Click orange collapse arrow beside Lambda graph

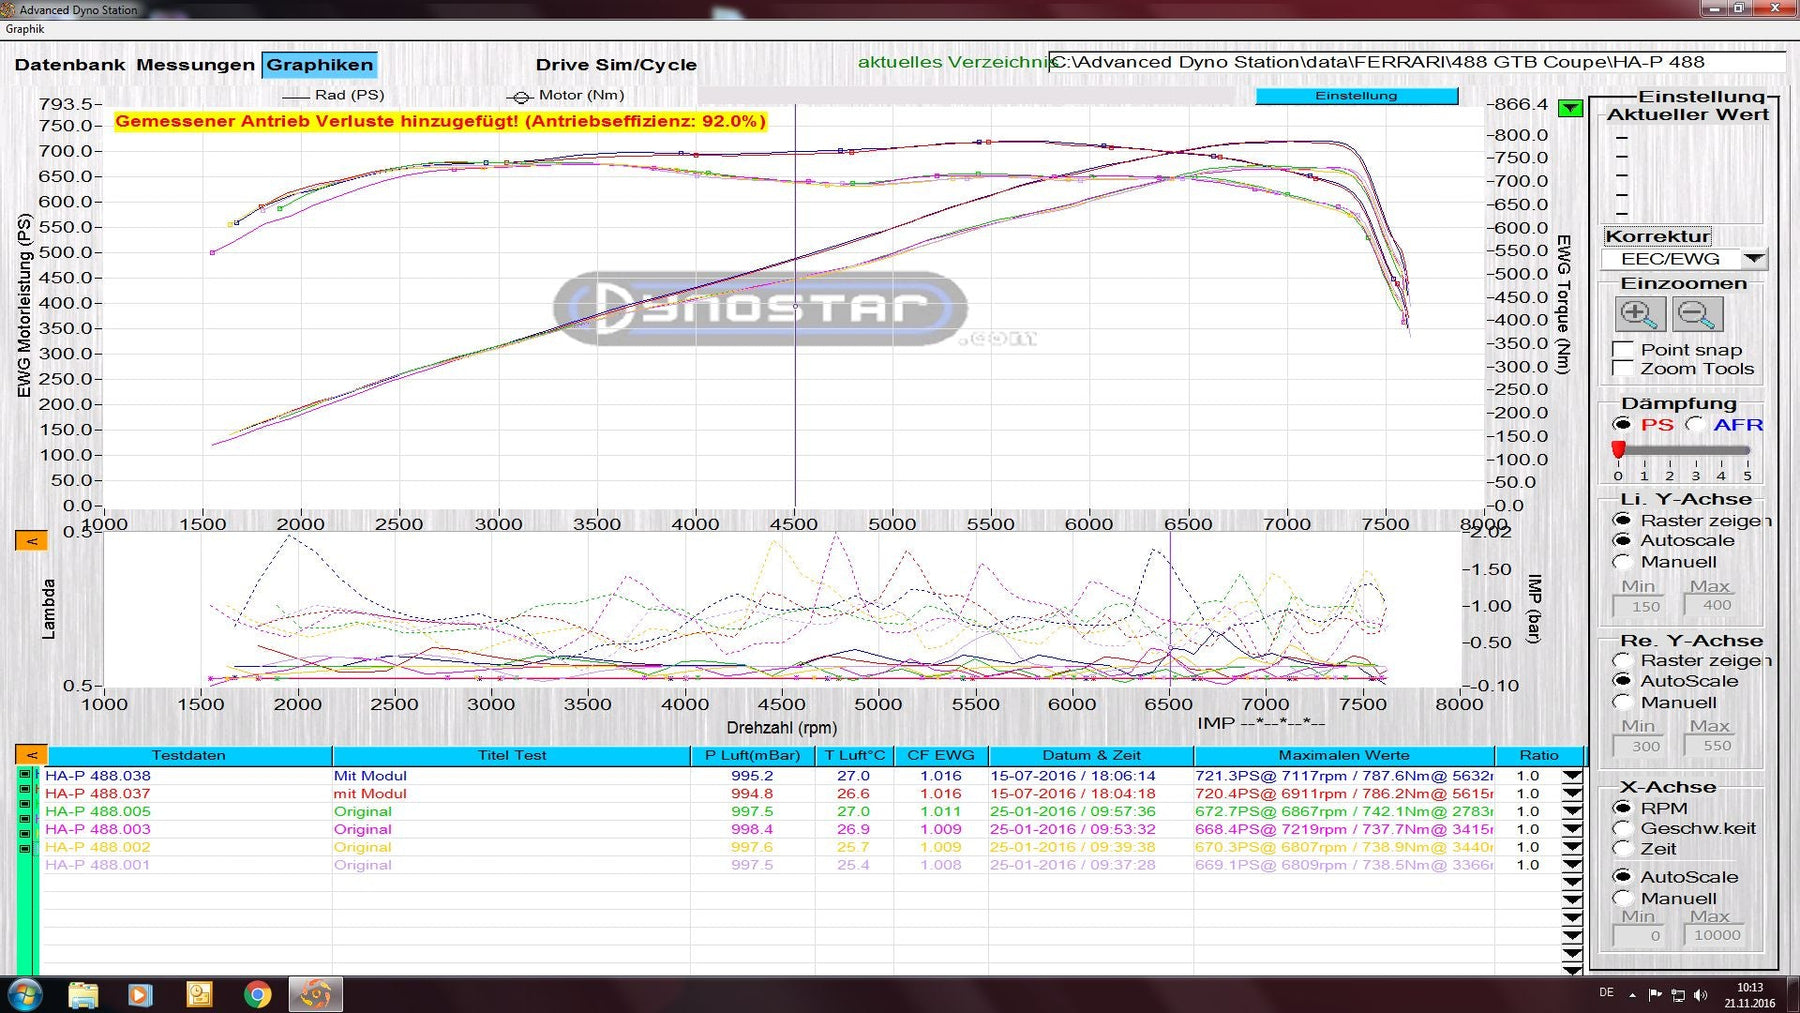[31, 541]
